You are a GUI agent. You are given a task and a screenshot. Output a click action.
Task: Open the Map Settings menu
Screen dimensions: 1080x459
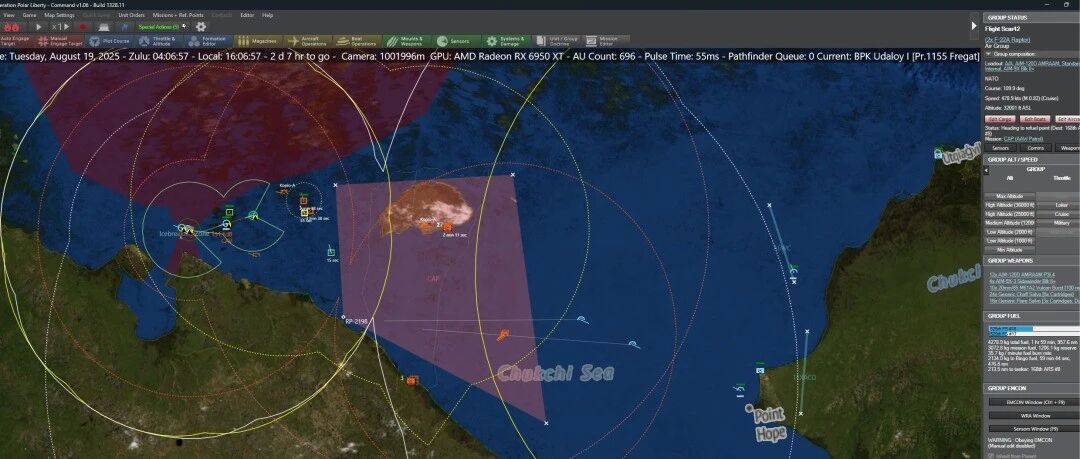[59, 14]
